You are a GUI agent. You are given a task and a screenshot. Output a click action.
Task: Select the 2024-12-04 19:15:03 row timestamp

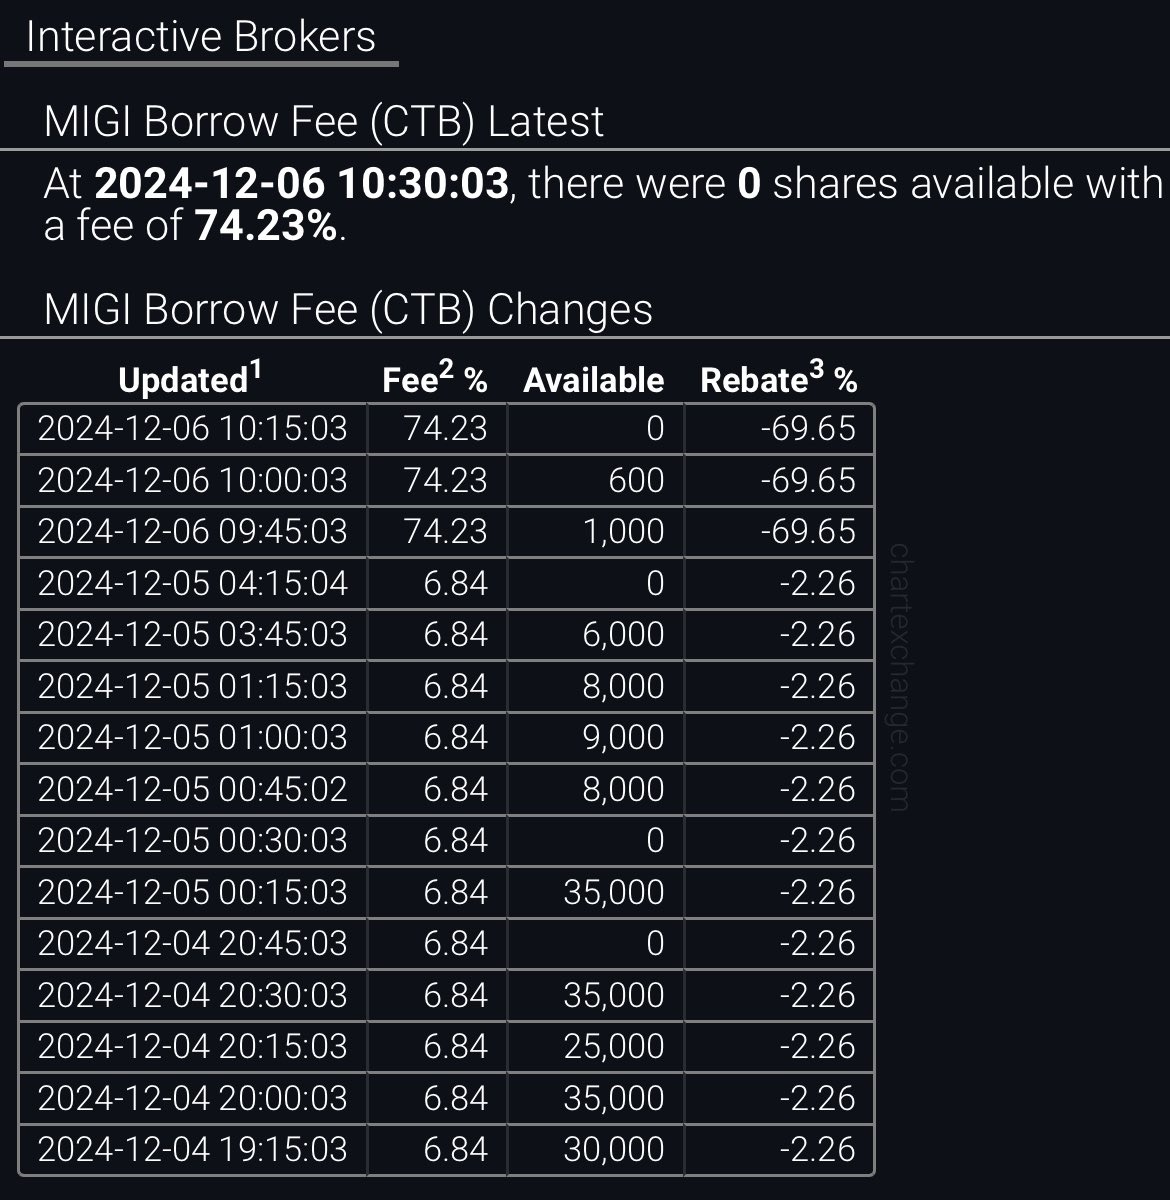tap(193, 1149)
